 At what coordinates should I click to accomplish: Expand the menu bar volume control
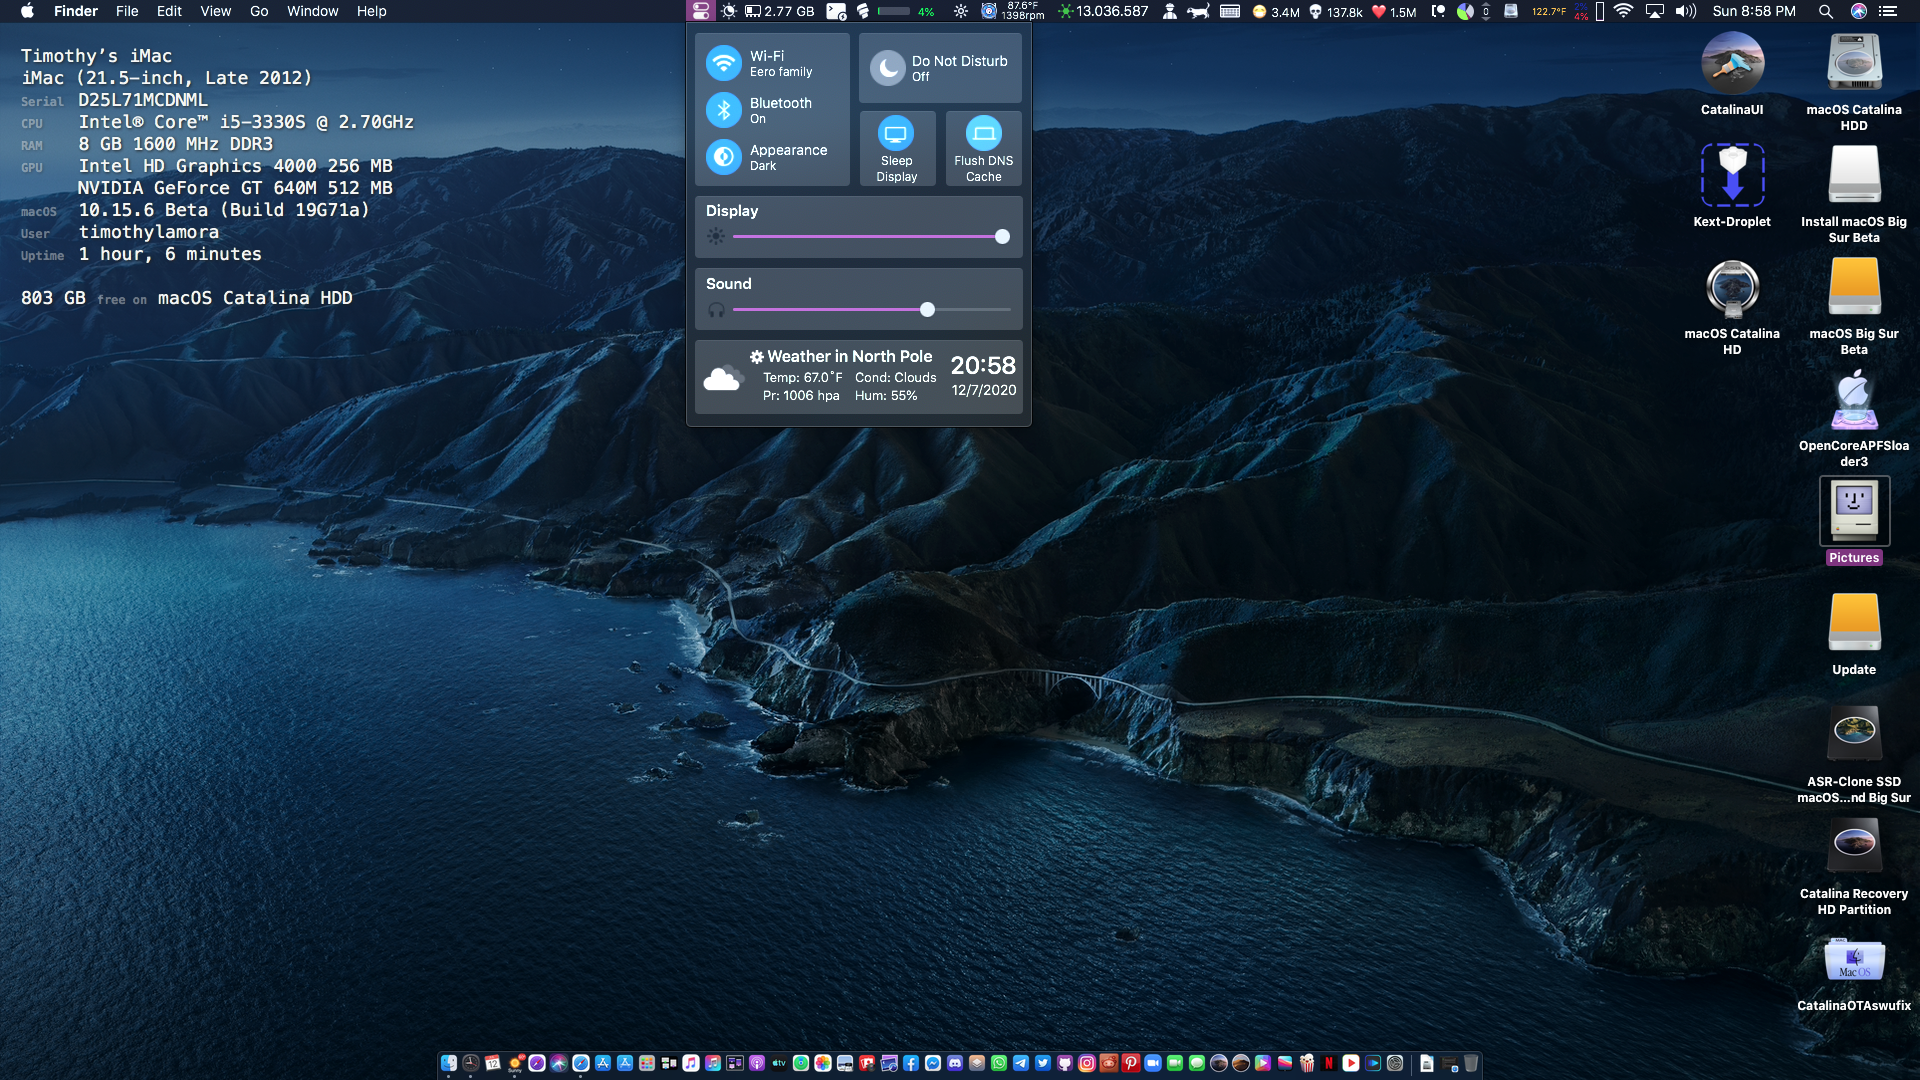coord(1686,11)
